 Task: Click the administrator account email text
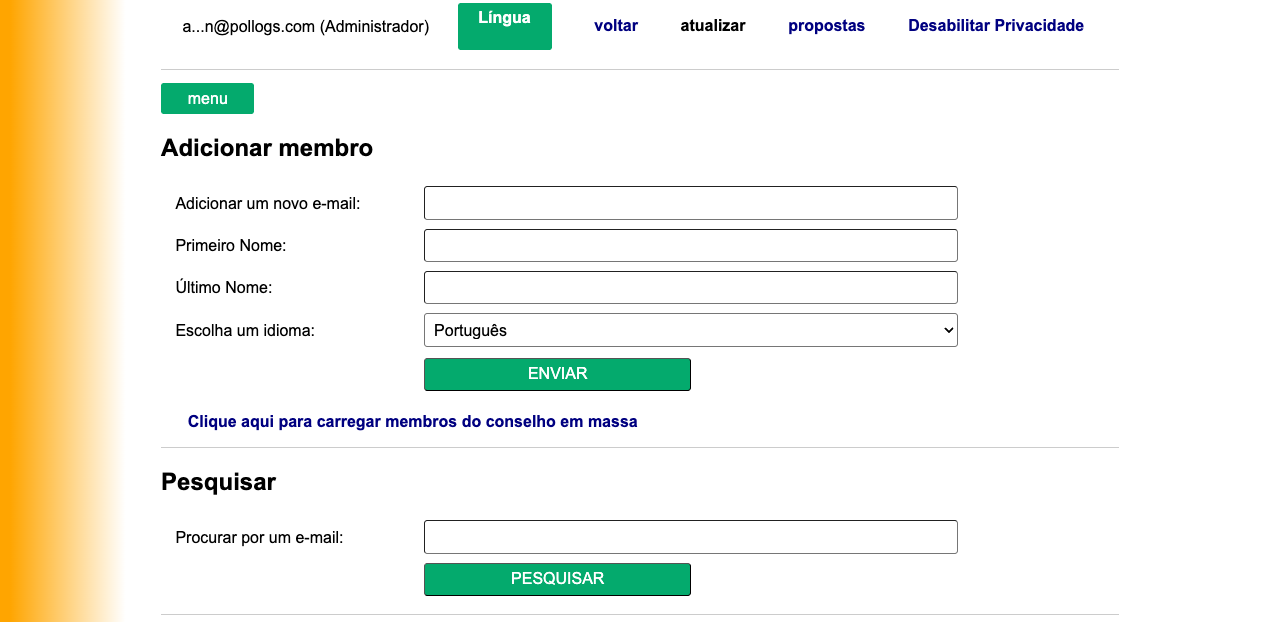coord(305,27)
